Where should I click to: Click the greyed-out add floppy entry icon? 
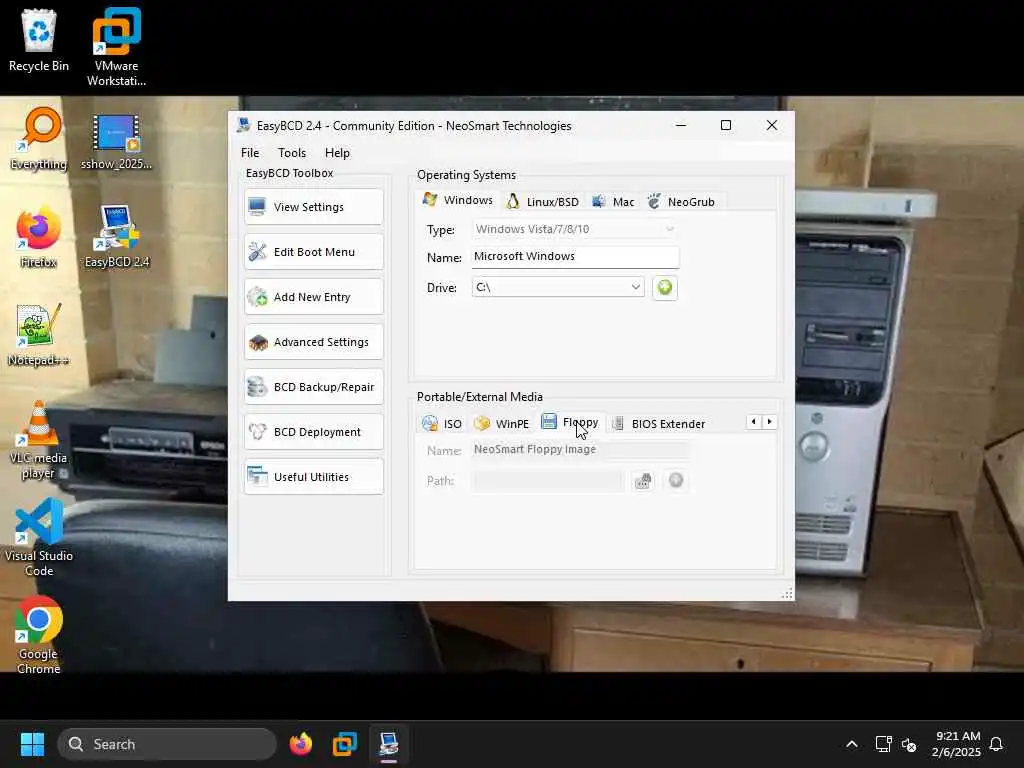676,481
